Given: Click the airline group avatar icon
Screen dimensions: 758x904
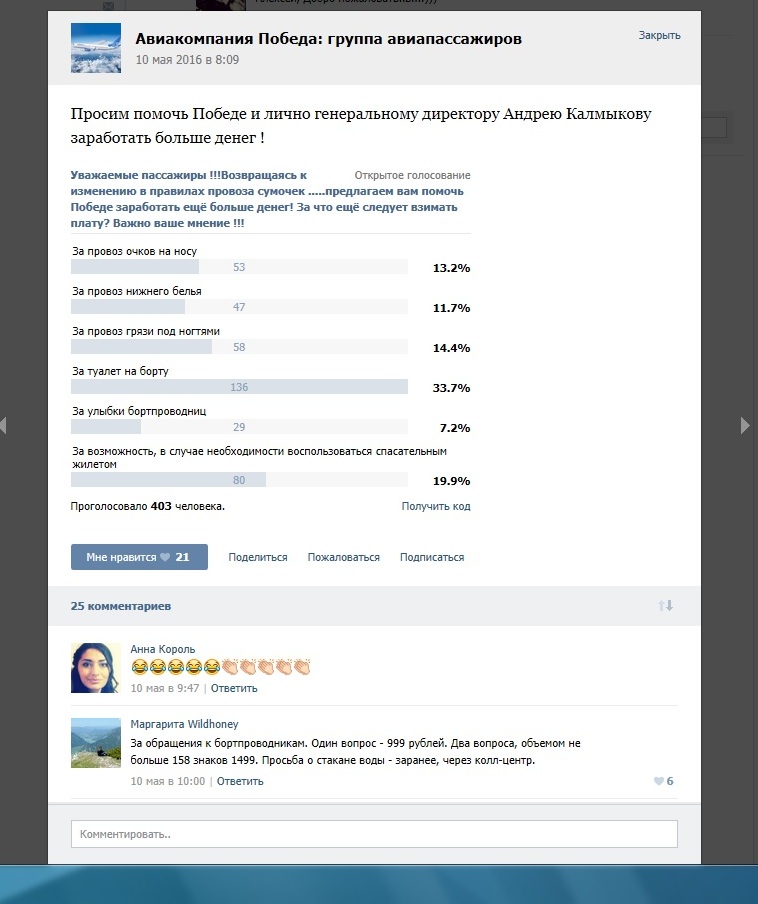Looking at the screenshot, I should (96, 48).
